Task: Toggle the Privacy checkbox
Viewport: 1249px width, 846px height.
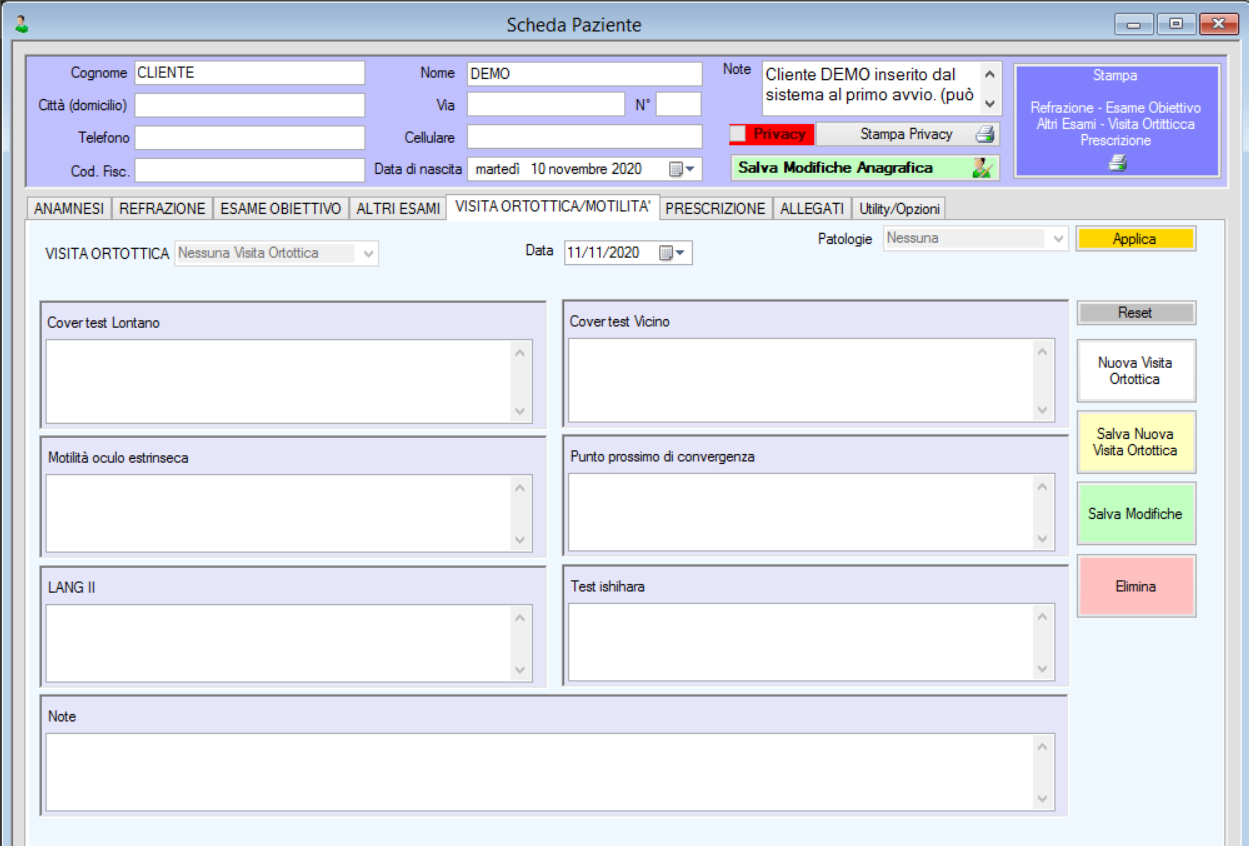Action: point(738,134)
